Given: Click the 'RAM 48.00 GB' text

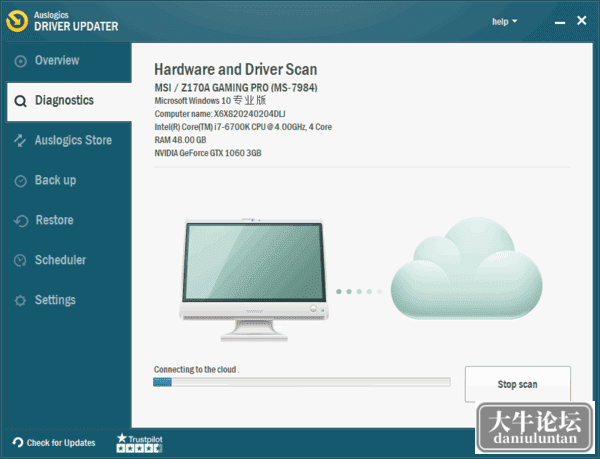Looking at the screenshot, I should pyautogui.click(x=180, y=140).
